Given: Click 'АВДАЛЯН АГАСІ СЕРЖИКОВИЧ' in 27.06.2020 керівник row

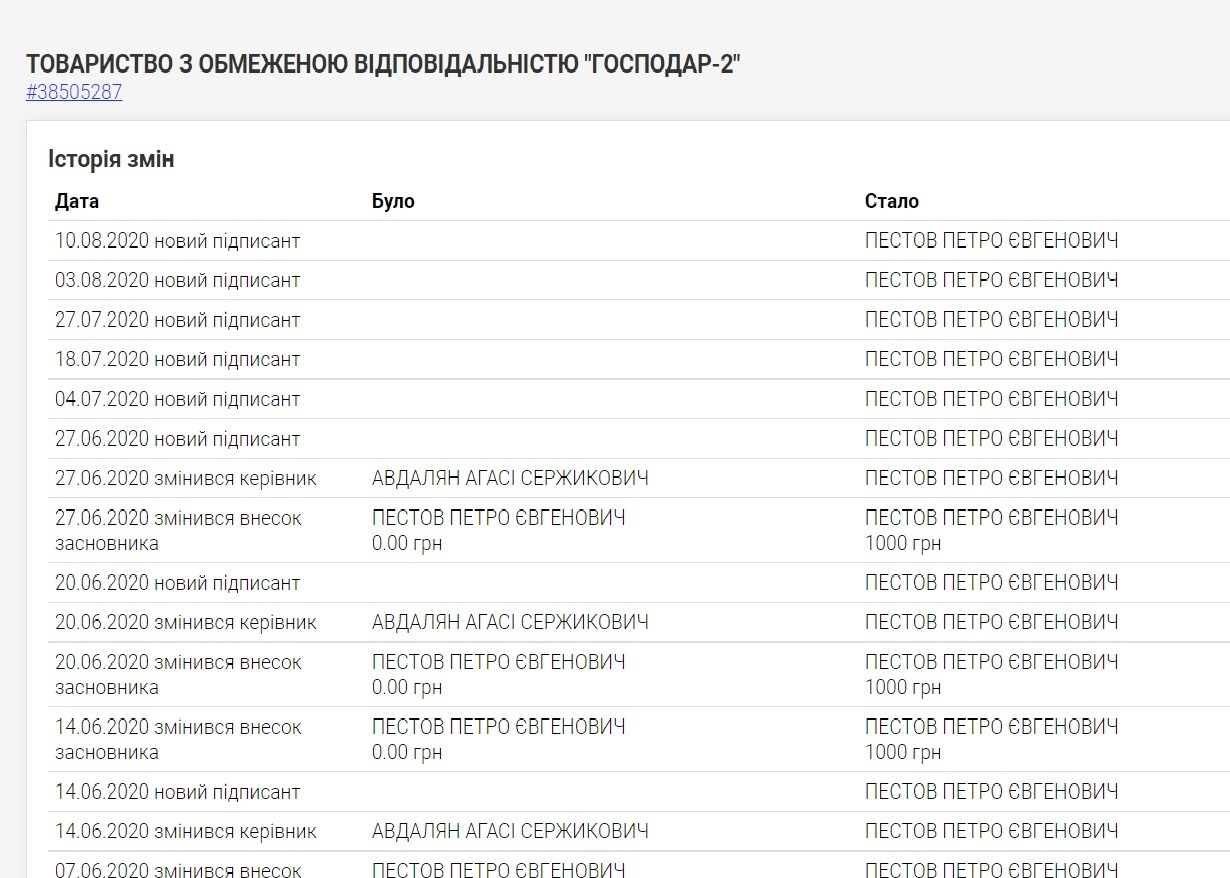Looking at the screenshot, I should [510, 479].
